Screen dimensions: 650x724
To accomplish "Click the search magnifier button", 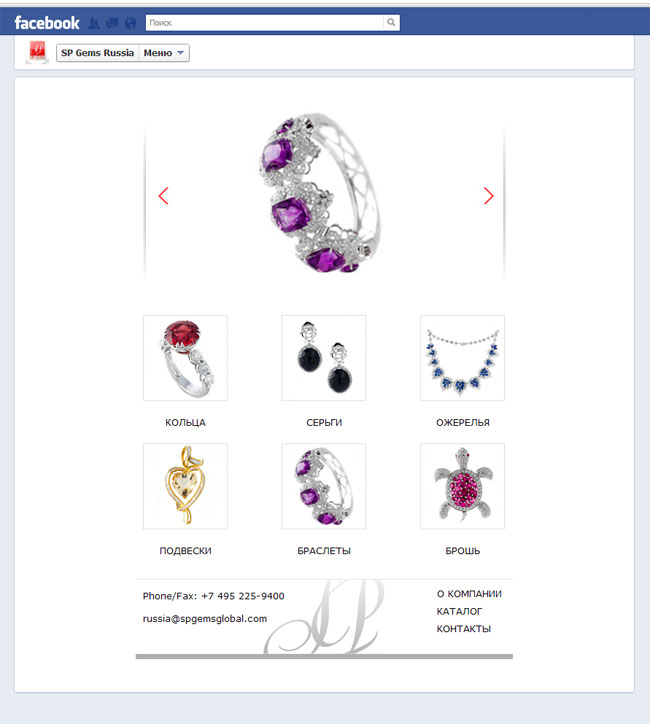I will tap(391, 22).
